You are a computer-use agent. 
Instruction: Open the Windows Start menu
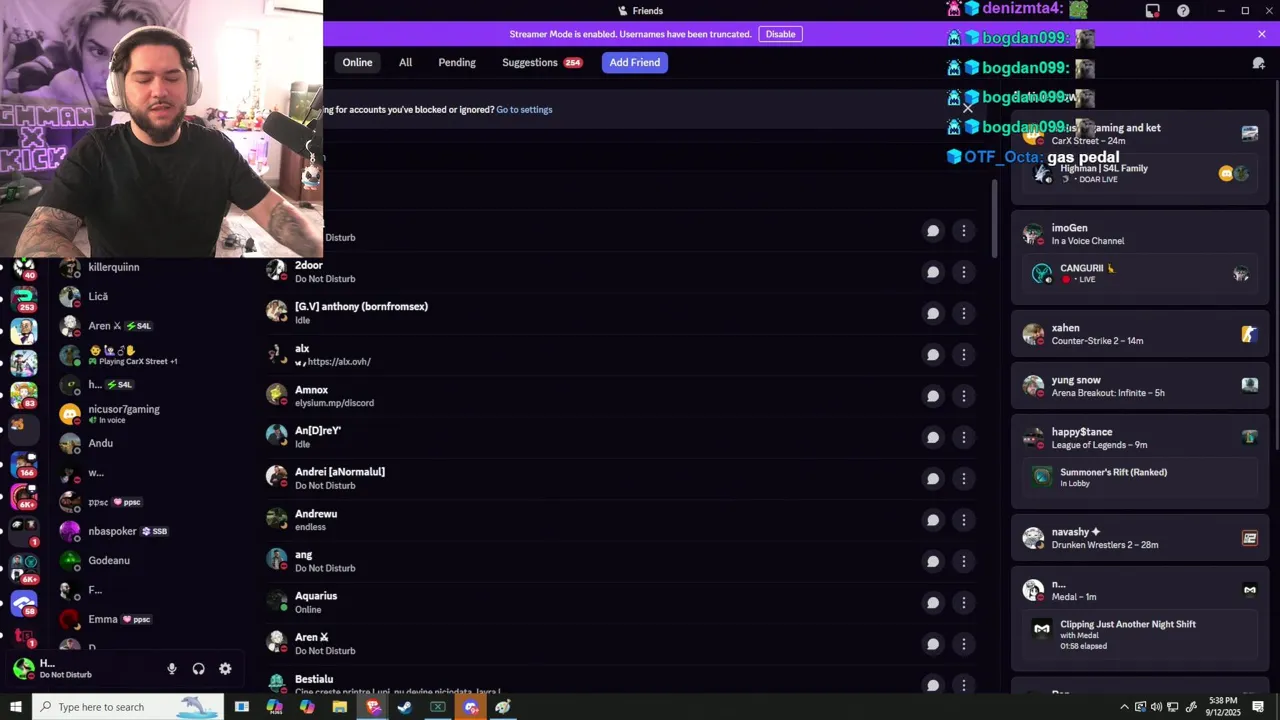coord(15,707)
